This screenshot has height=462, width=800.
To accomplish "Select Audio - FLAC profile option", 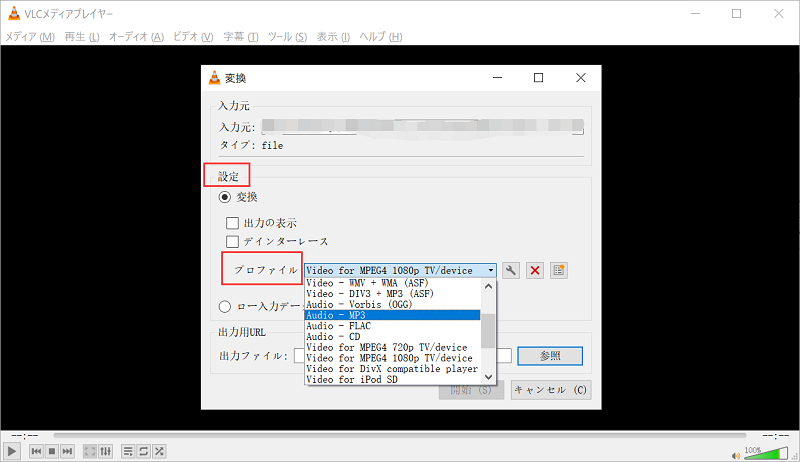I will pos(392,325).
